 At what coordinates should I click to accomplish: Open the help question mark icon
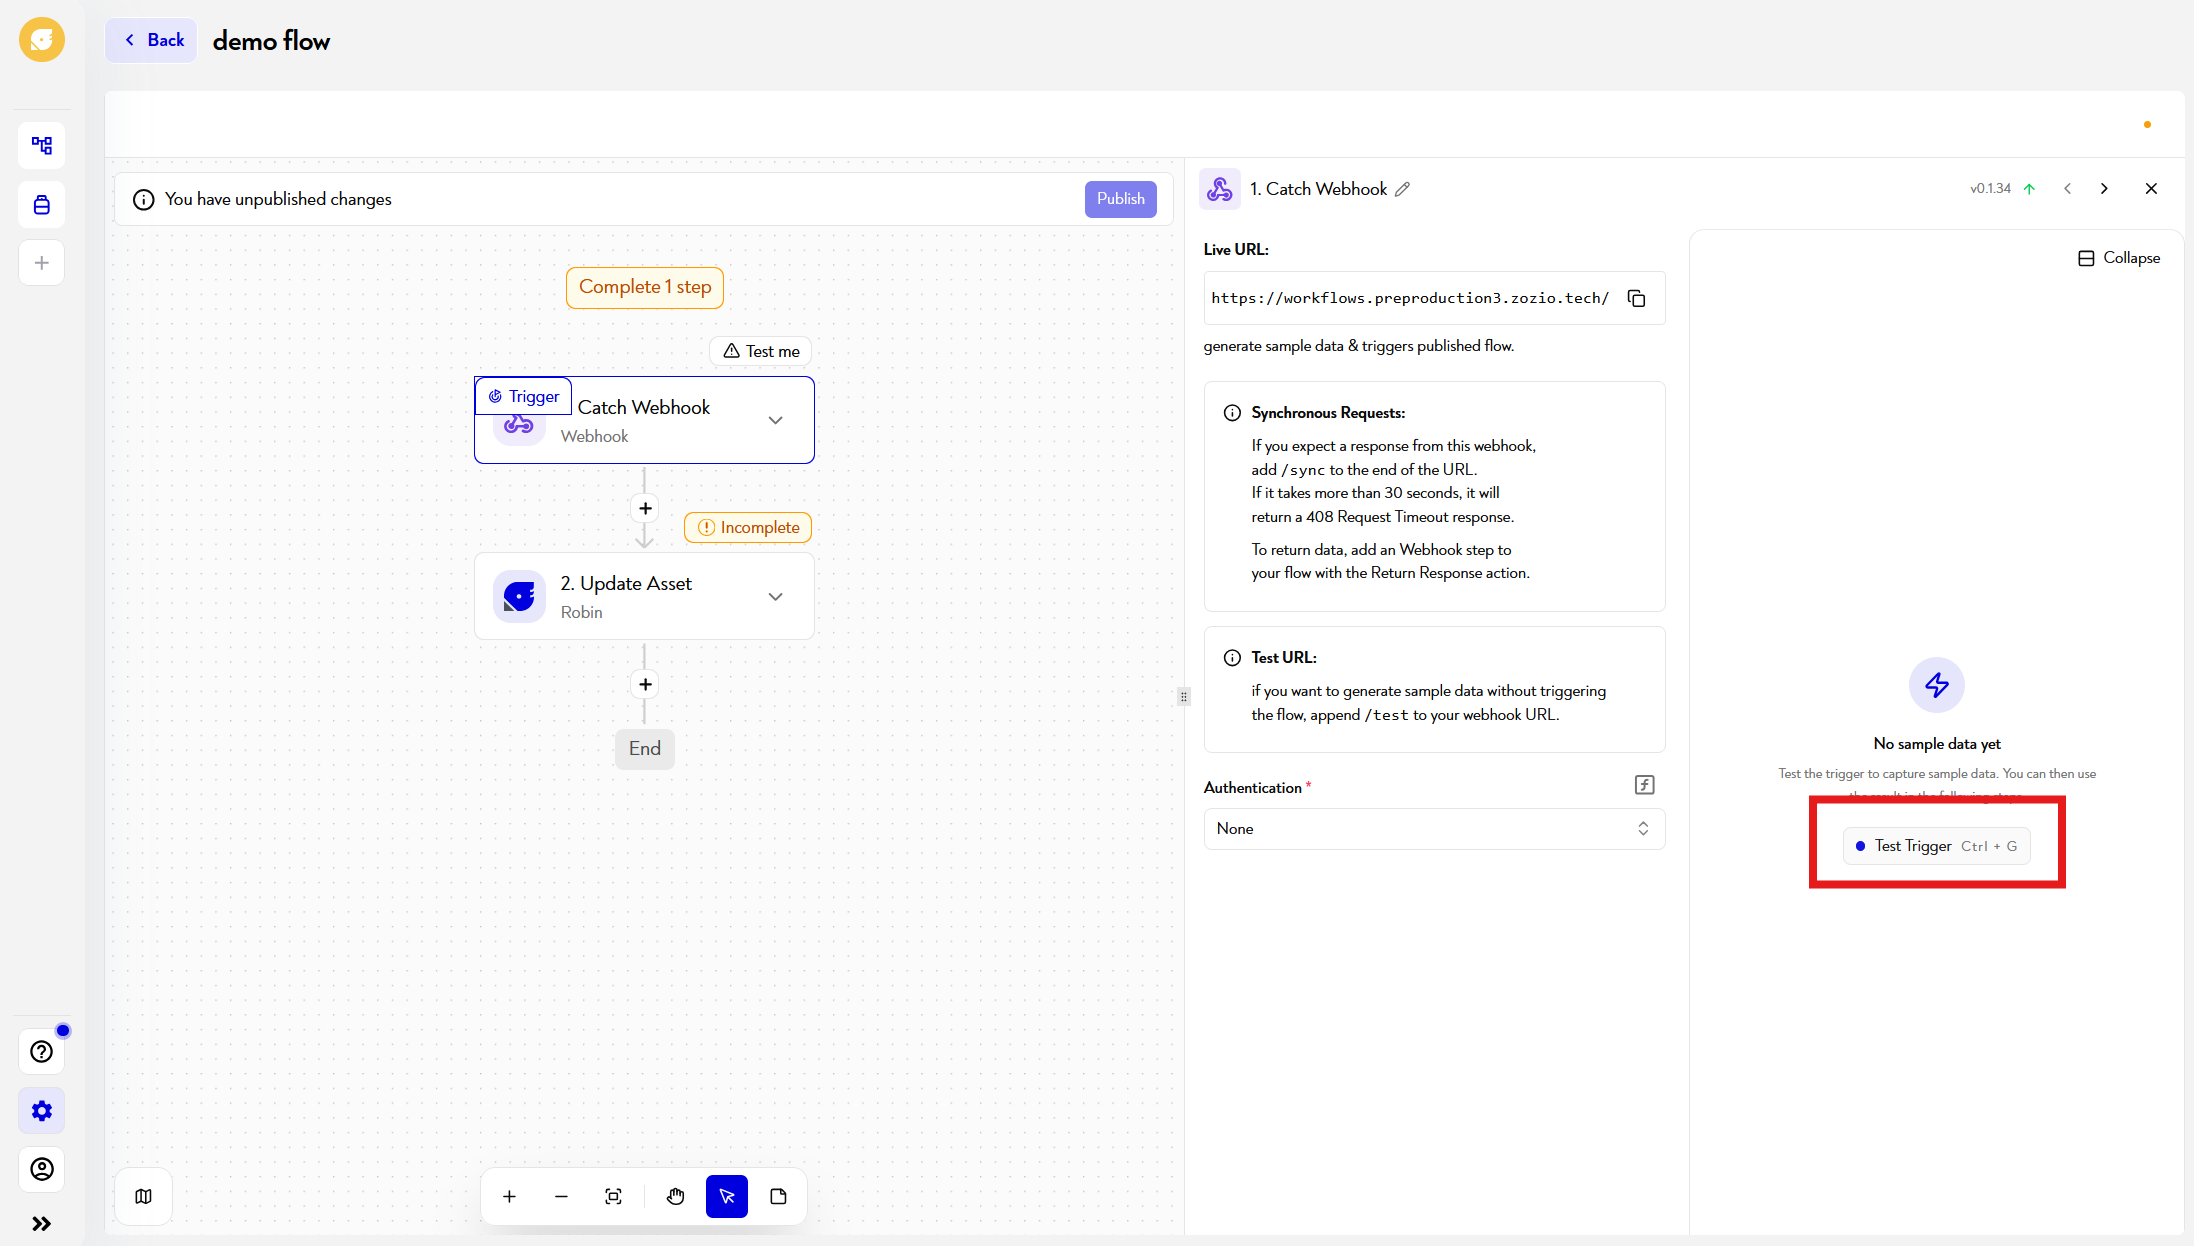click(x=42, y=1052)
